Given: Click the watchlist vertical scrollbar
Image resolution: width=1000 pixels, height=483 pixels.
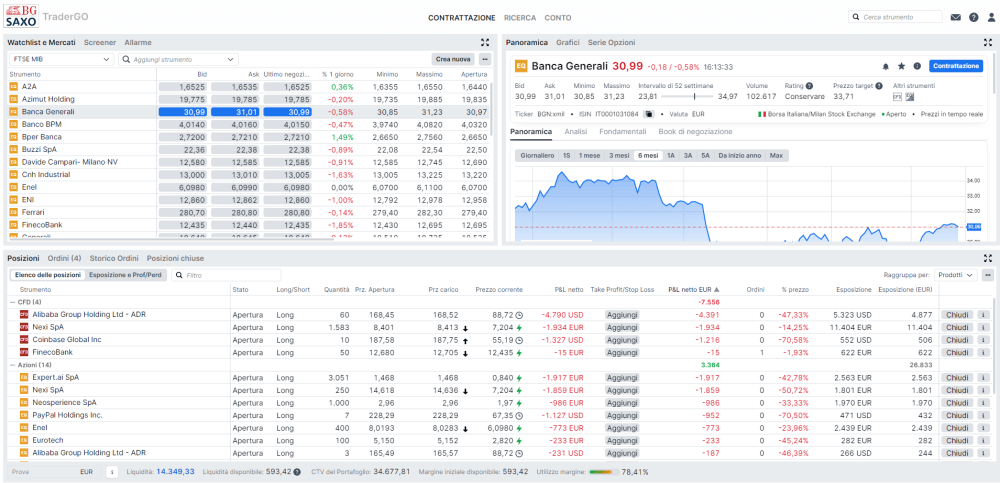Looking at the screenshot, I should click(491, 108).
